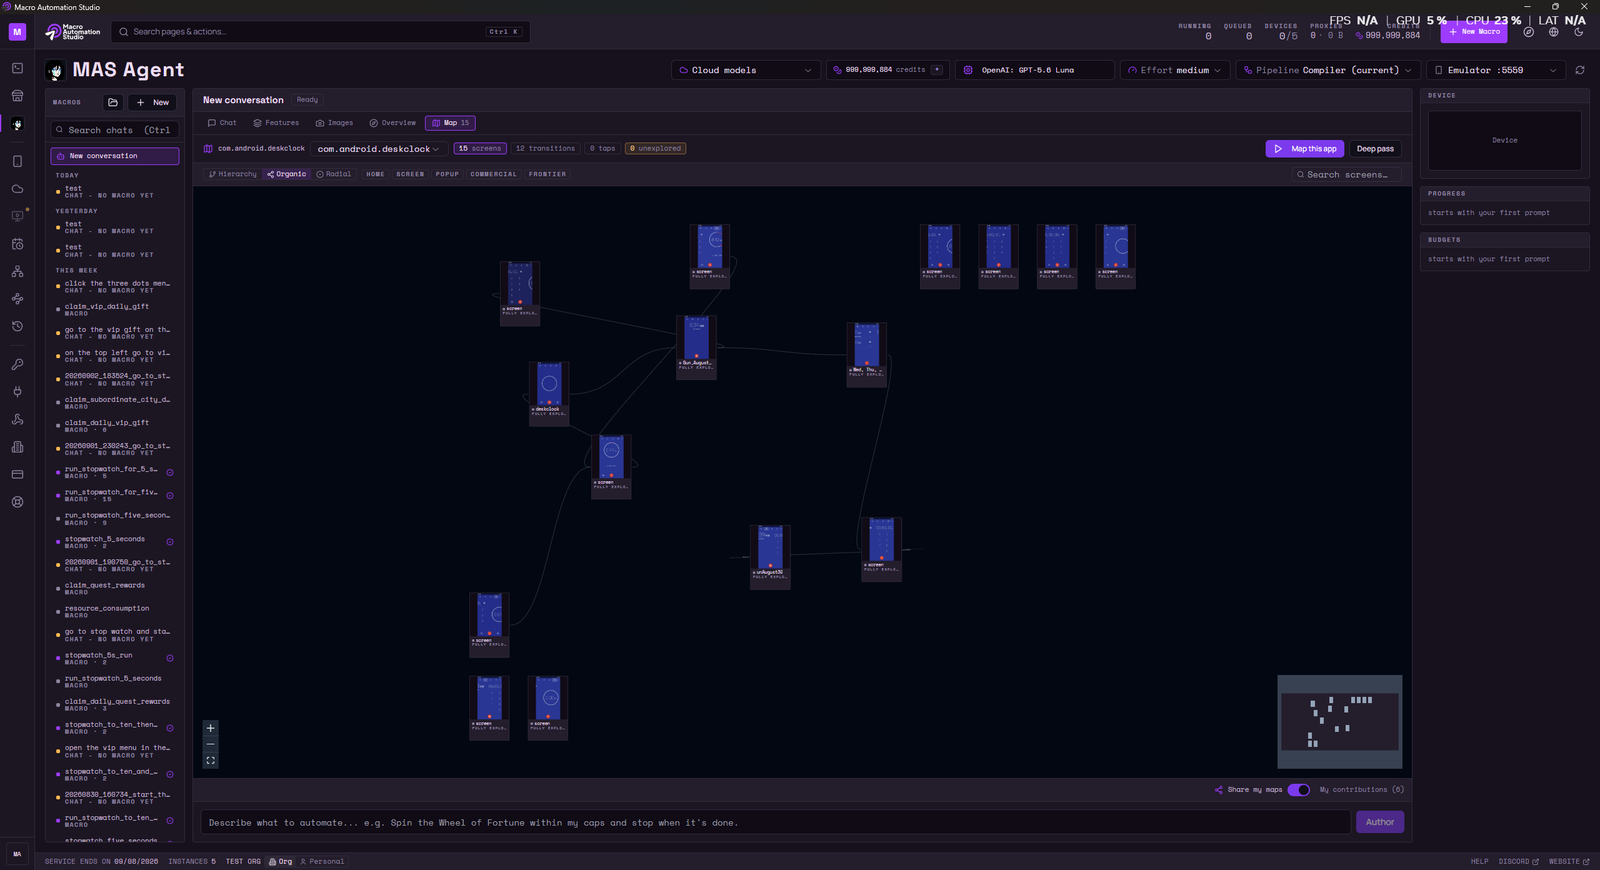Toggle the FRONTIER filter chip
This screenshot has width=1600, height=870.
547,174
